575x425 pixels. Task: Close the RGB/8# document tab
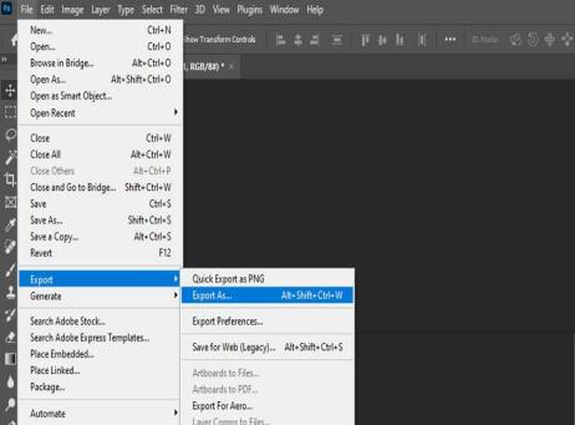pos(231,66)
